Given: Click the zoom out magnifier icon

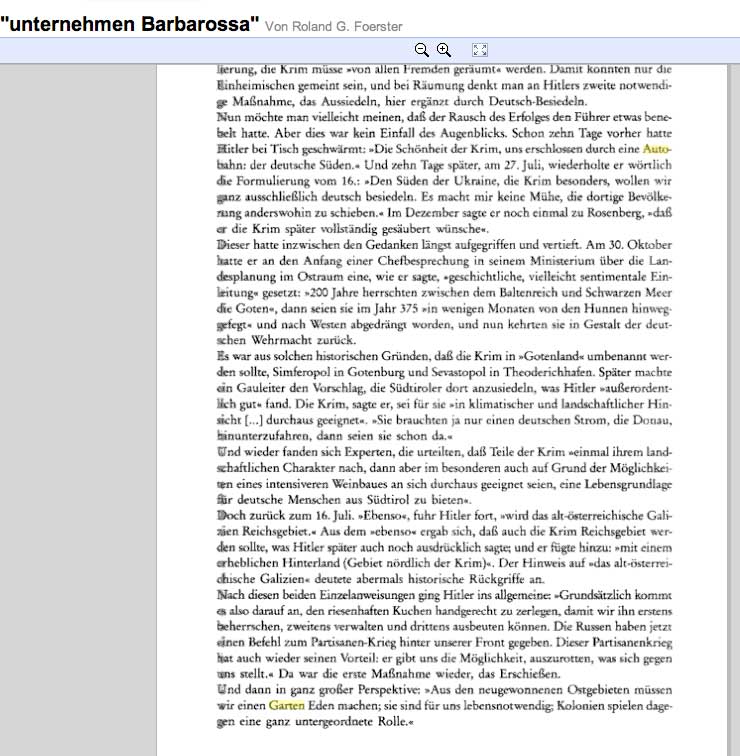Looking at the screenshot, I should pos(422,50).
